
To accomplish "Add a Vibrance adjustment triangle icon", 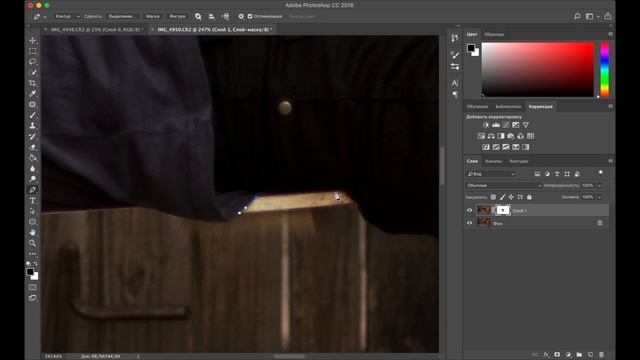I will [x=526, y=125].
